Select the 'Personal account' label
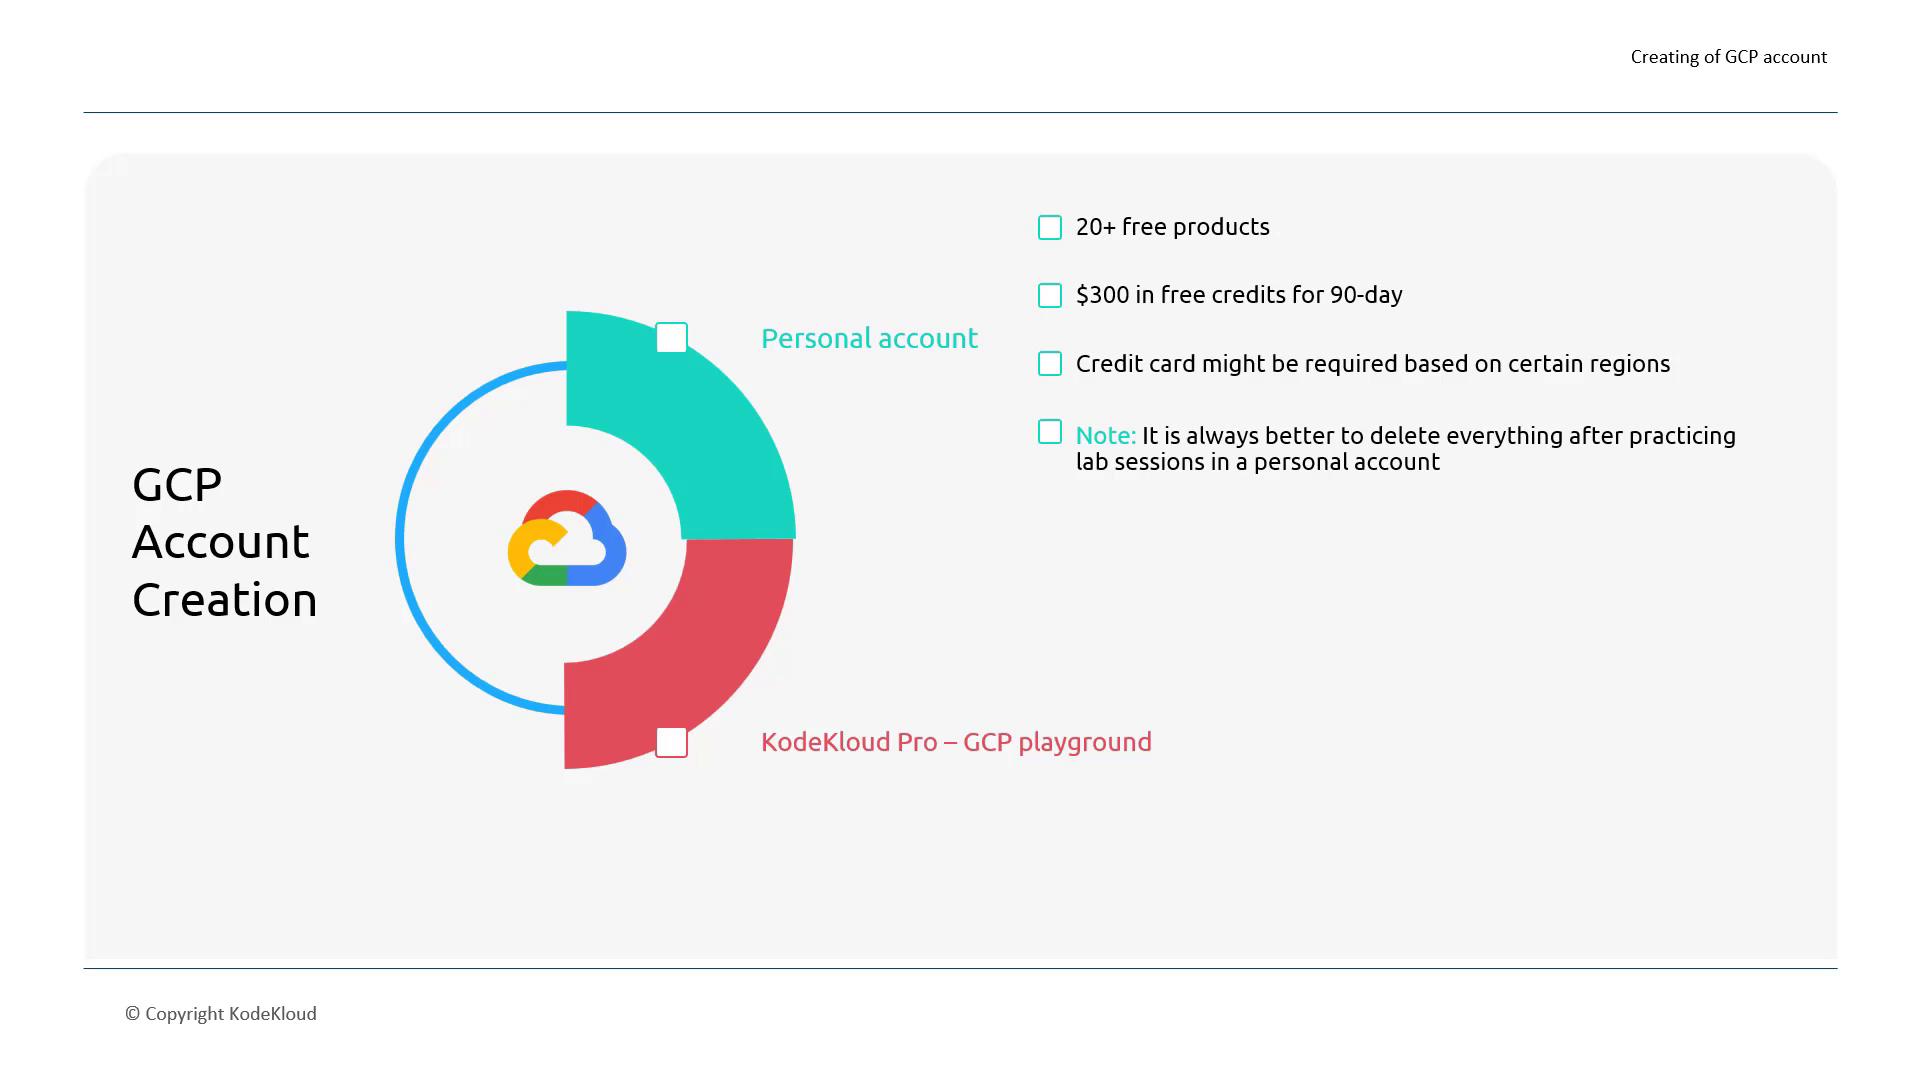The width and height of the screenshot is (1920, 1080). click(x=869, y=339)
